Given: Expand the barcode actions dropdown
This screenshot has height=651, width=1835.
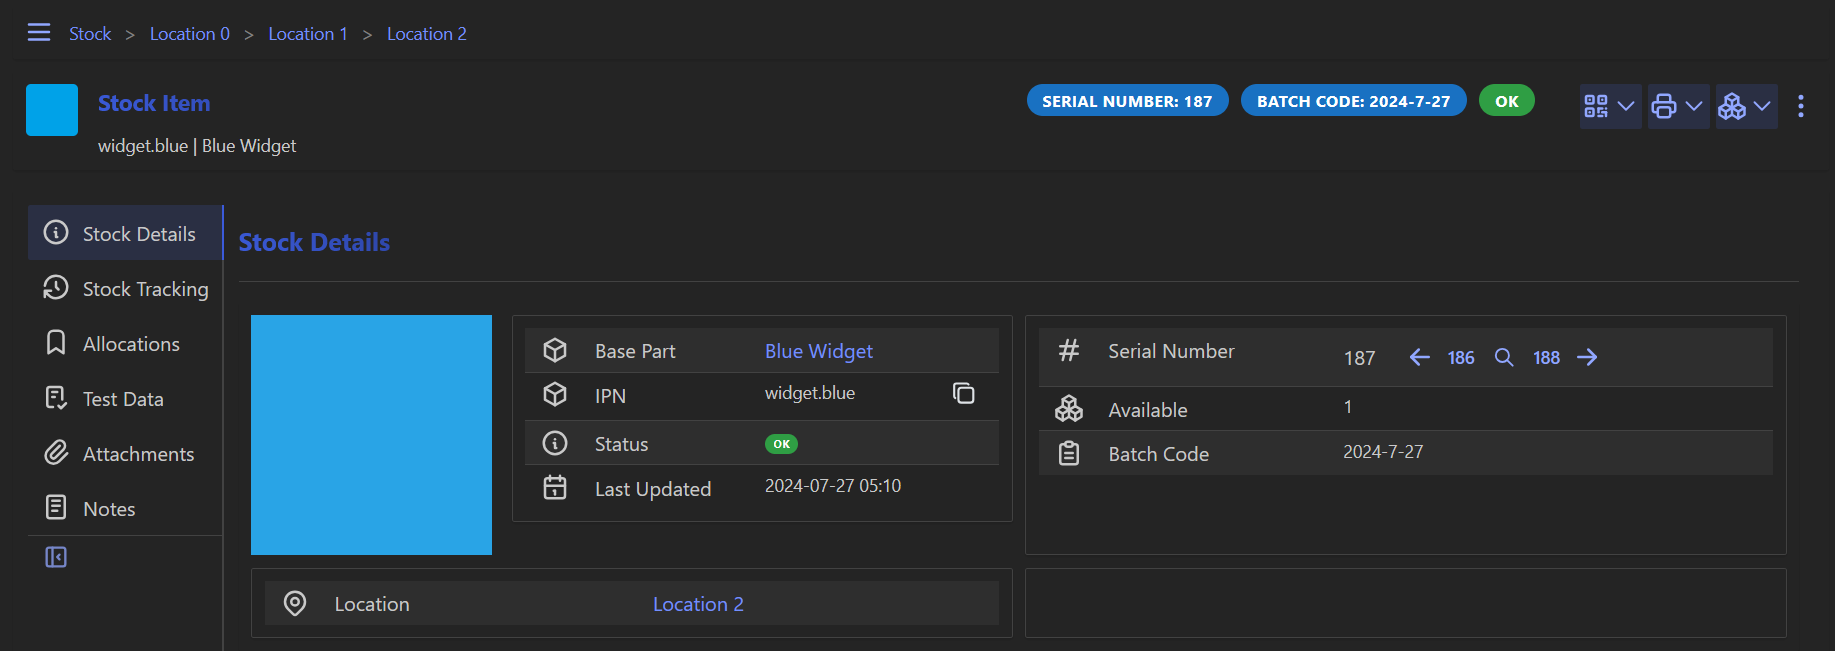Looking at the screenshot, I should tap(1609, 107).
